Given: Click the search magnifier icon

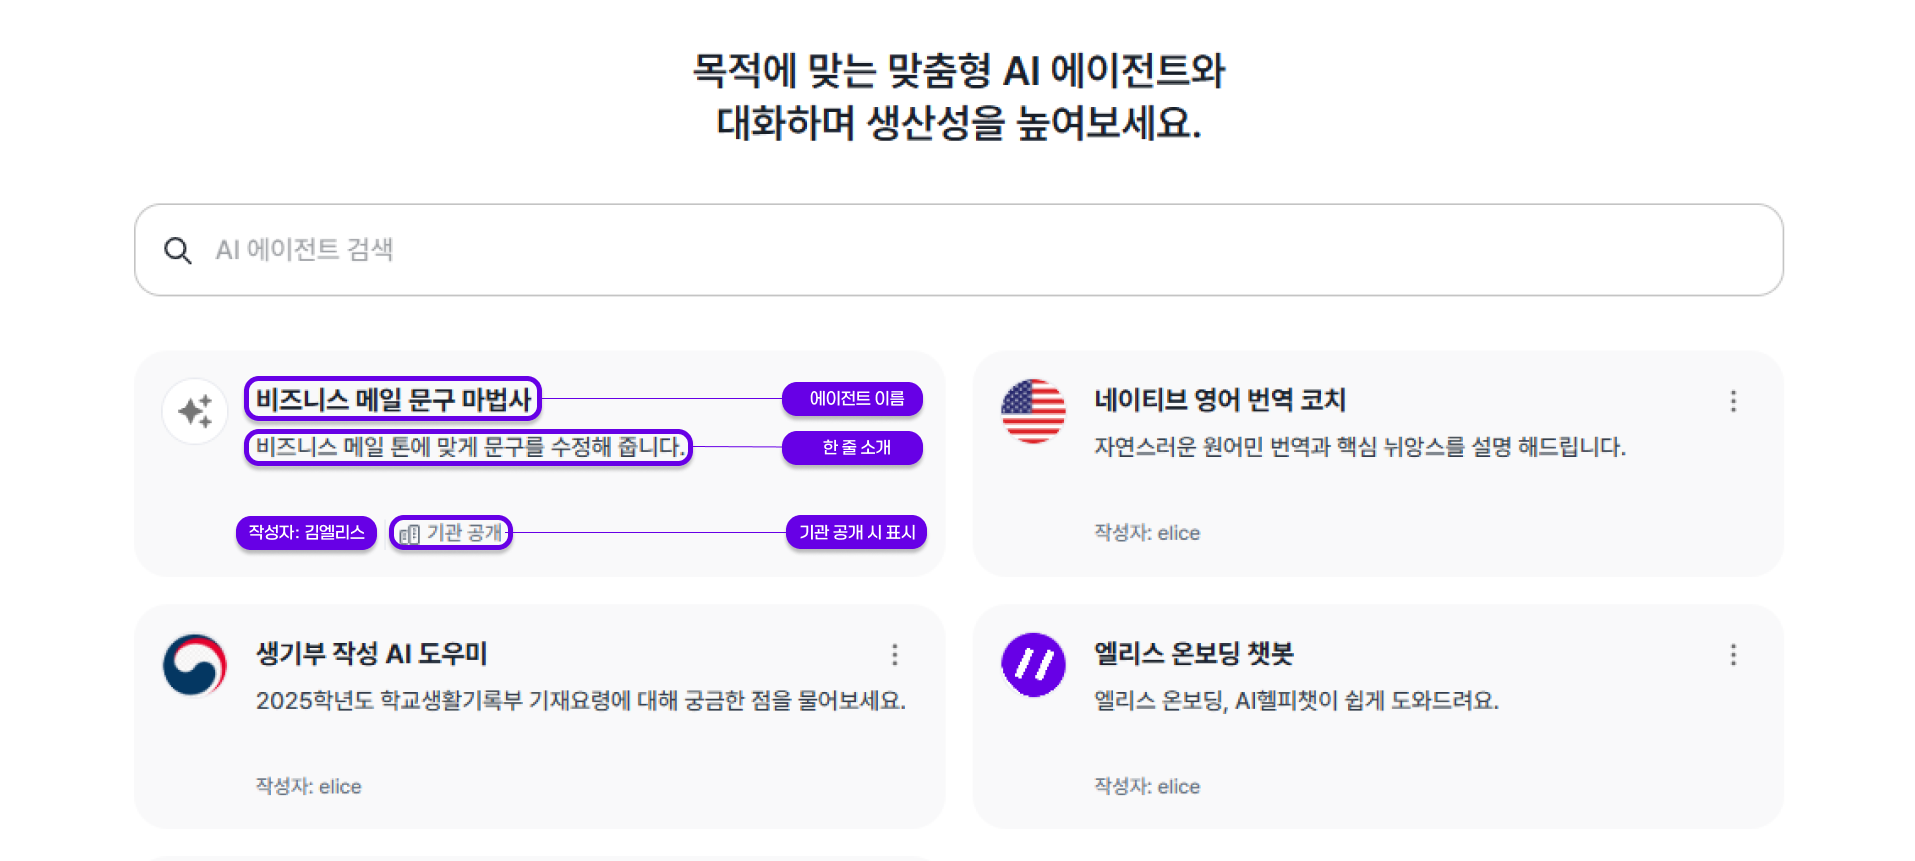Looking at the screenshot, I should click(178, 250).
